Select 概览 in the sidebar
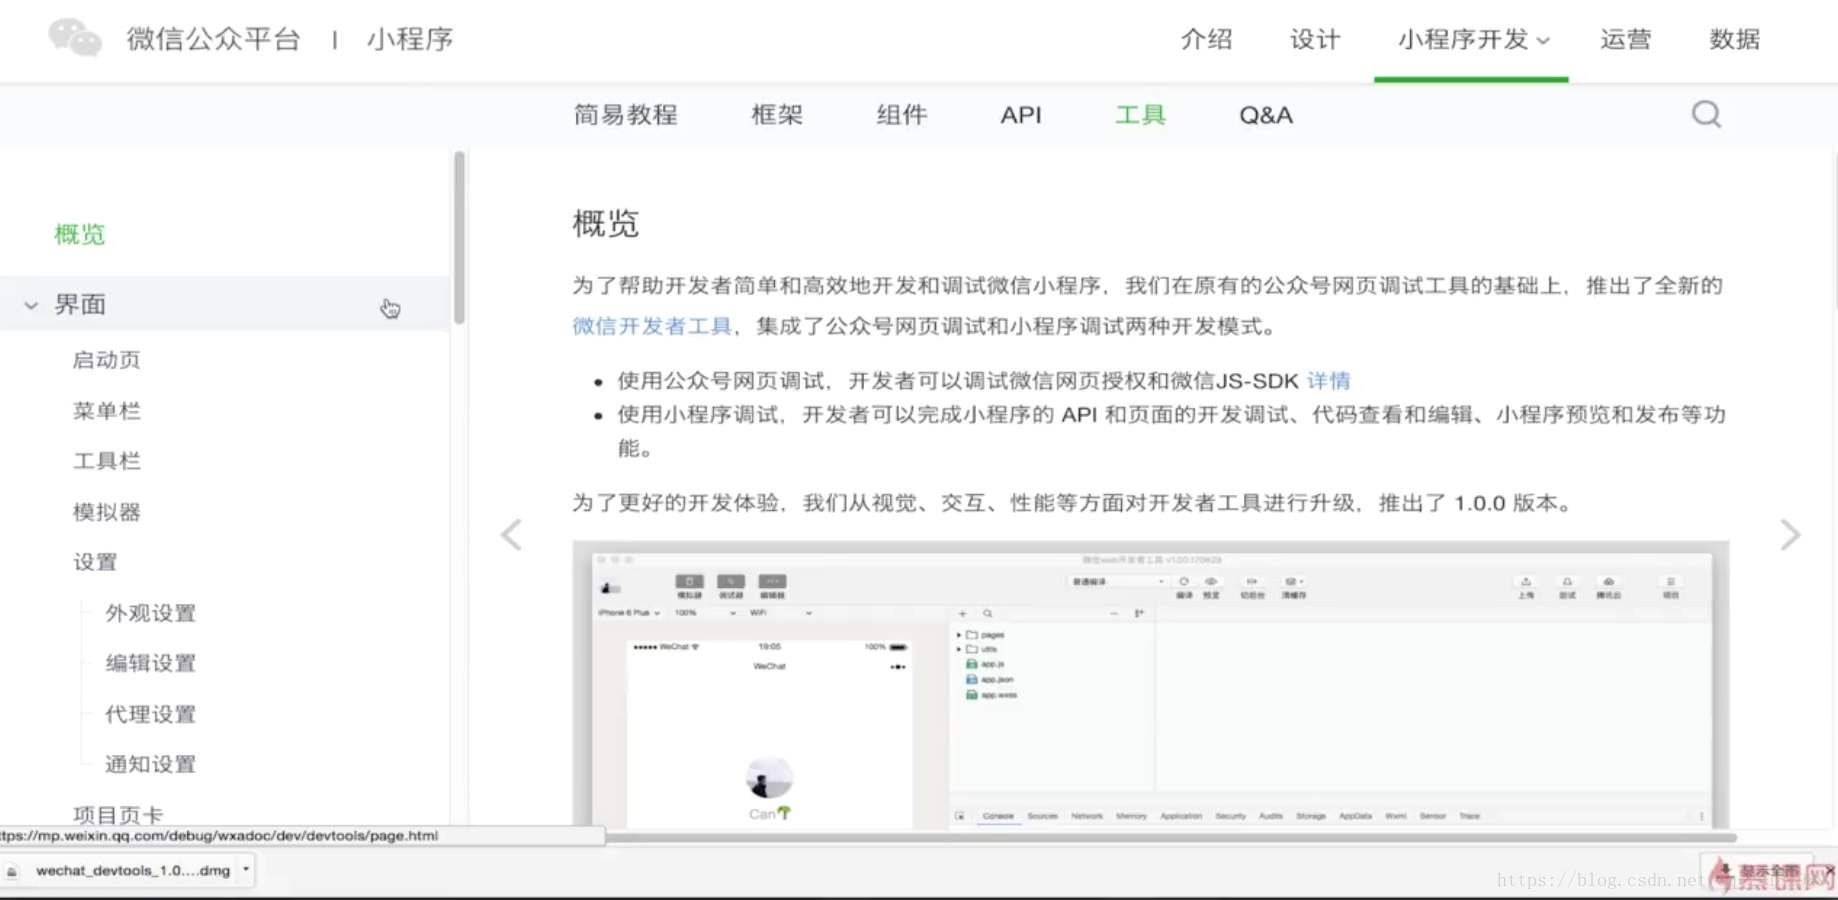This screenshot has height=900, width=1838. pyautogui.click(x=80, y=234)
